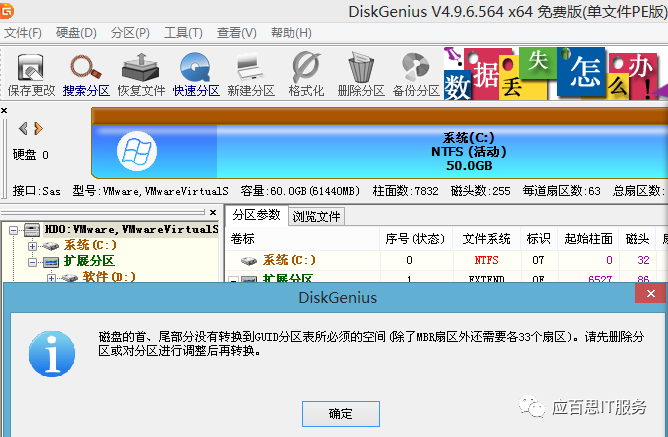Image resolution: width=668 pixels, height=437 pixels.
Task: Go to next disk with right arrow
Action: [39, 128]
